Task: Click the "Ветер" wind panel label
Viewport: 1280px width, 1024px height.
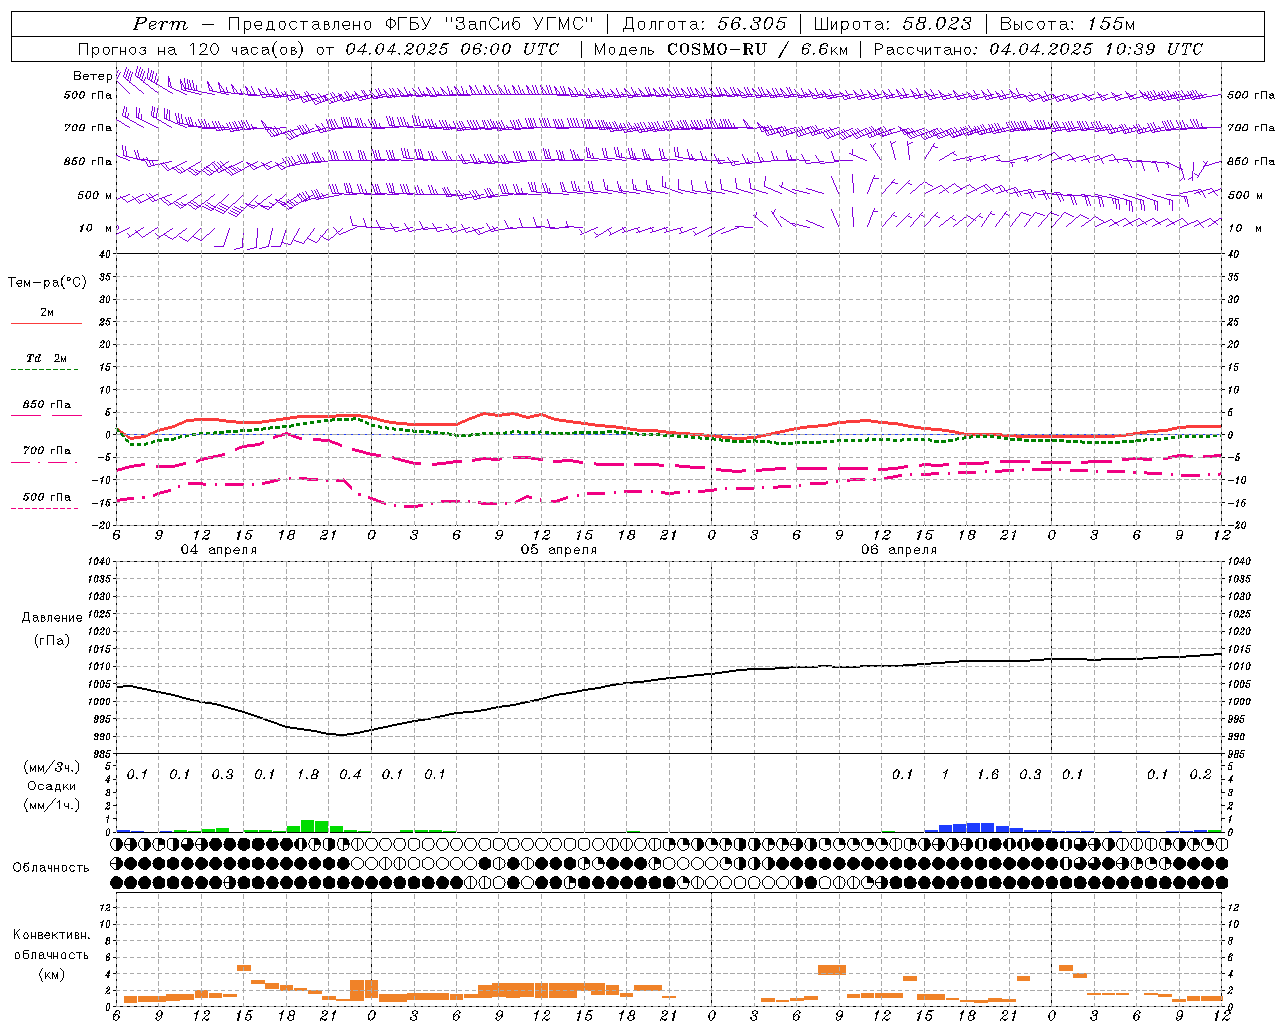Action: click(92, 76)
